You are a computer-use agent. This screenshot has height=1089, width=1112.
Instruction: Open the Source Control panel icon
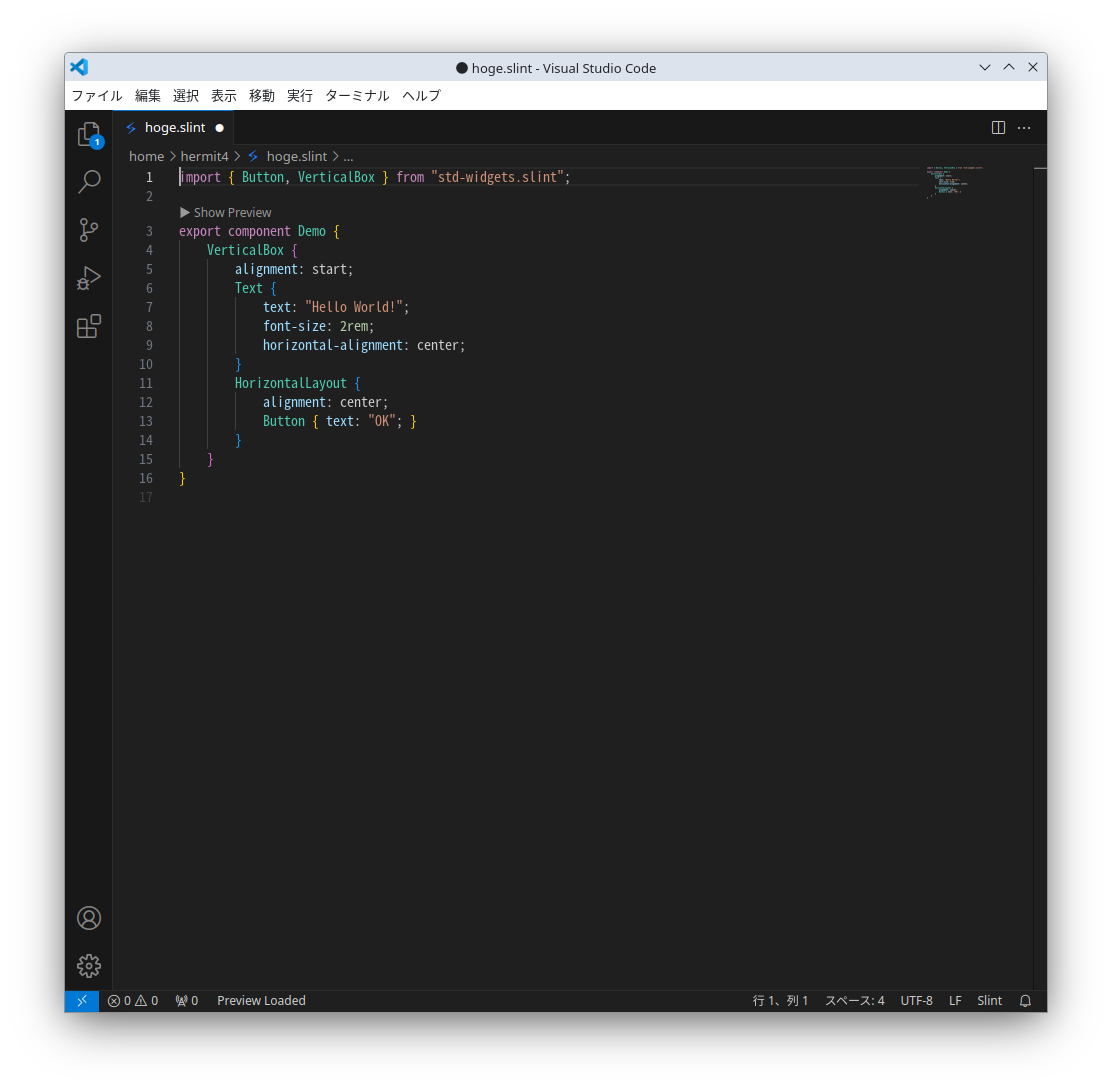[x=89, y=230]
